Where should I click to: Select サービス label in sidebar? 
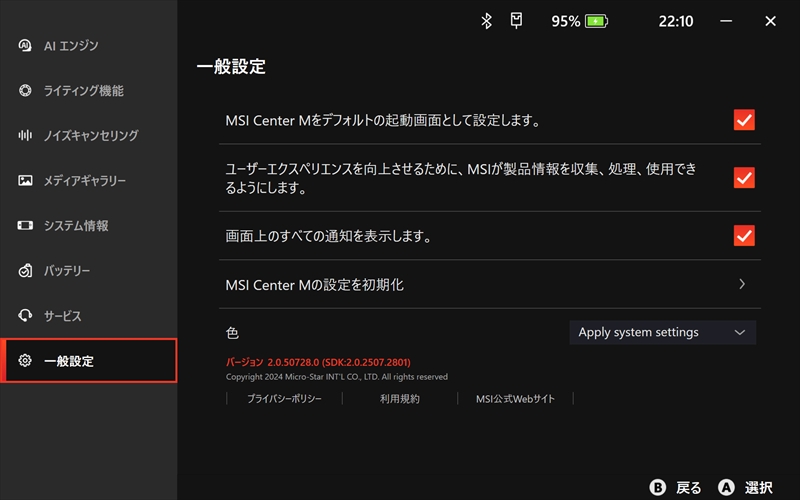[x=62, y=315]
